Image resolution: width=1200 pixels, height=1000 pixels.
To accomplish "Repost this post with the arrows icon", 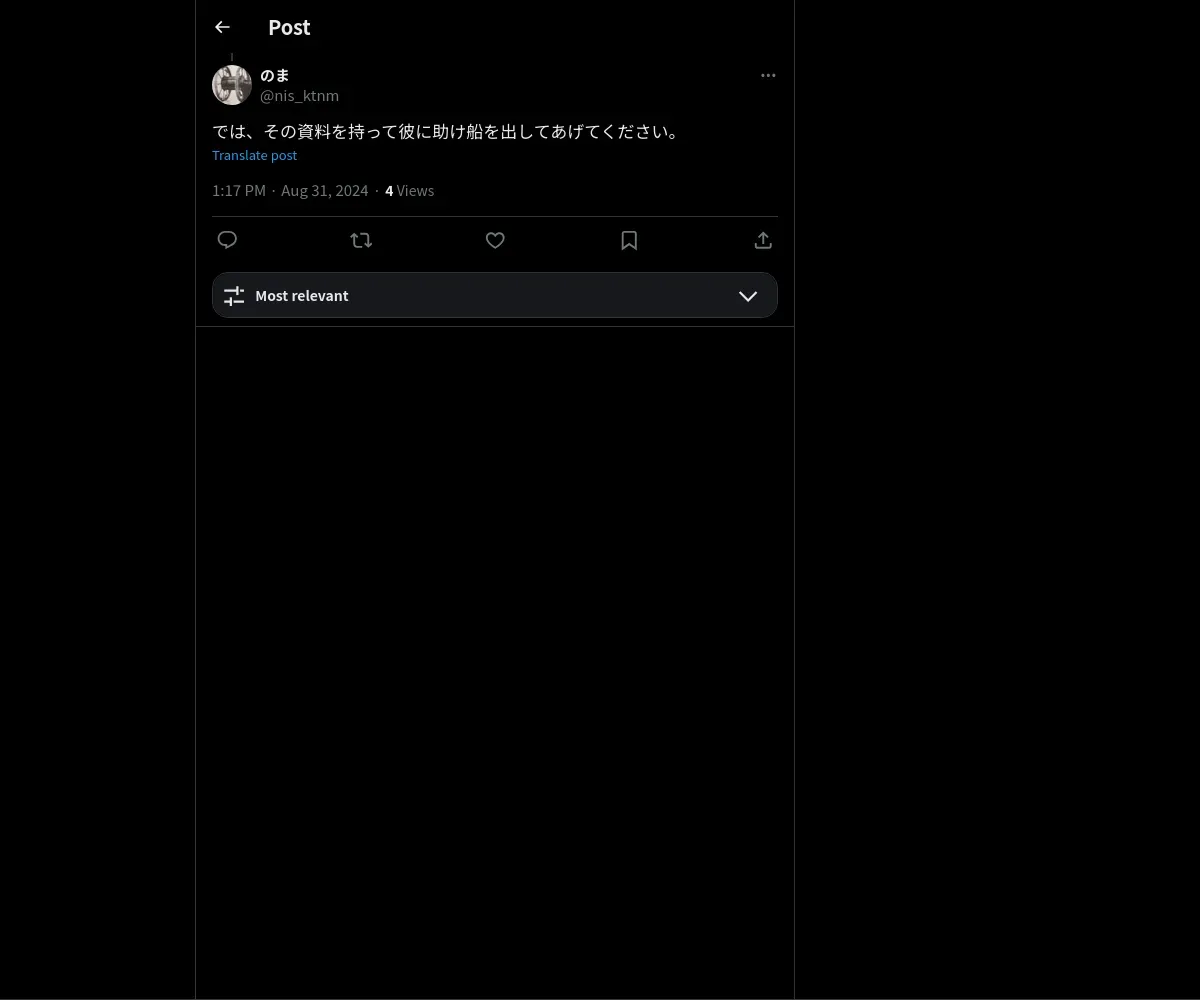I will coord(361,240).
